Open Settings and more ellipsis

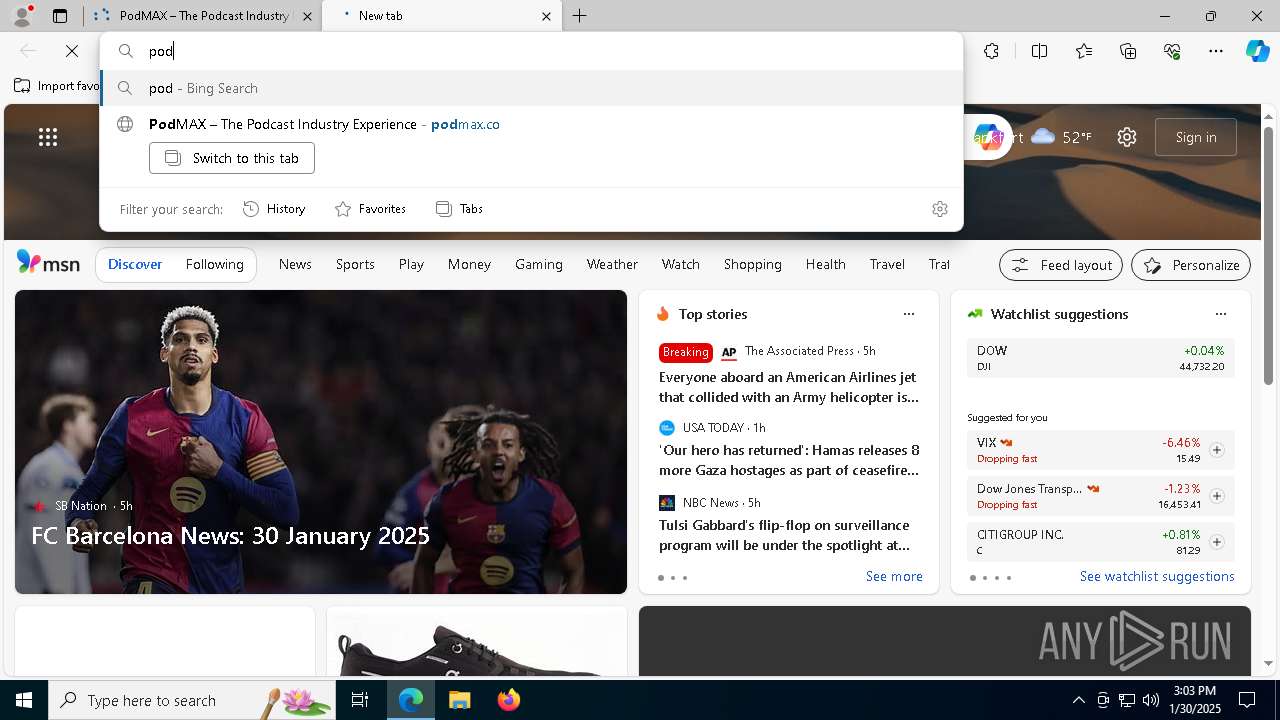click(1216, 51)
